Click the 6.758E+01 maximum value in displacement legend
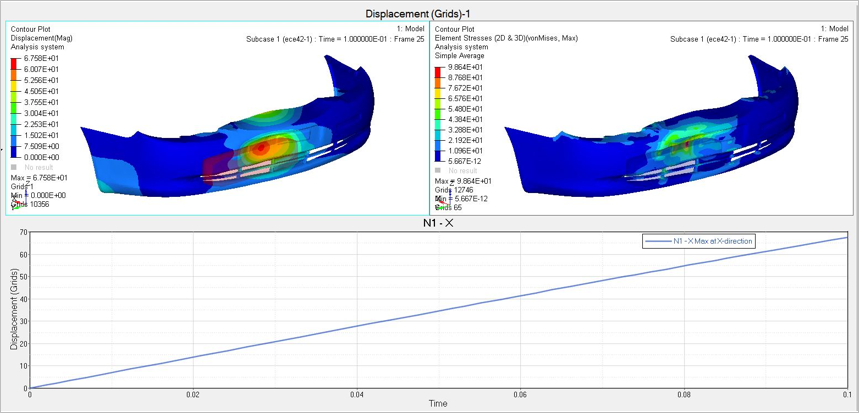This screenshot has width=859, height=413. tap(41, 58)
